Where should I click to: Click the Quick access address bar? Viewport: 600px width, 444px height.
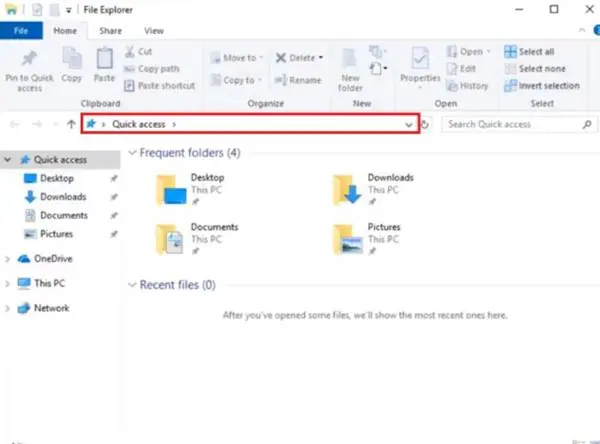click(x=250, y=124)
